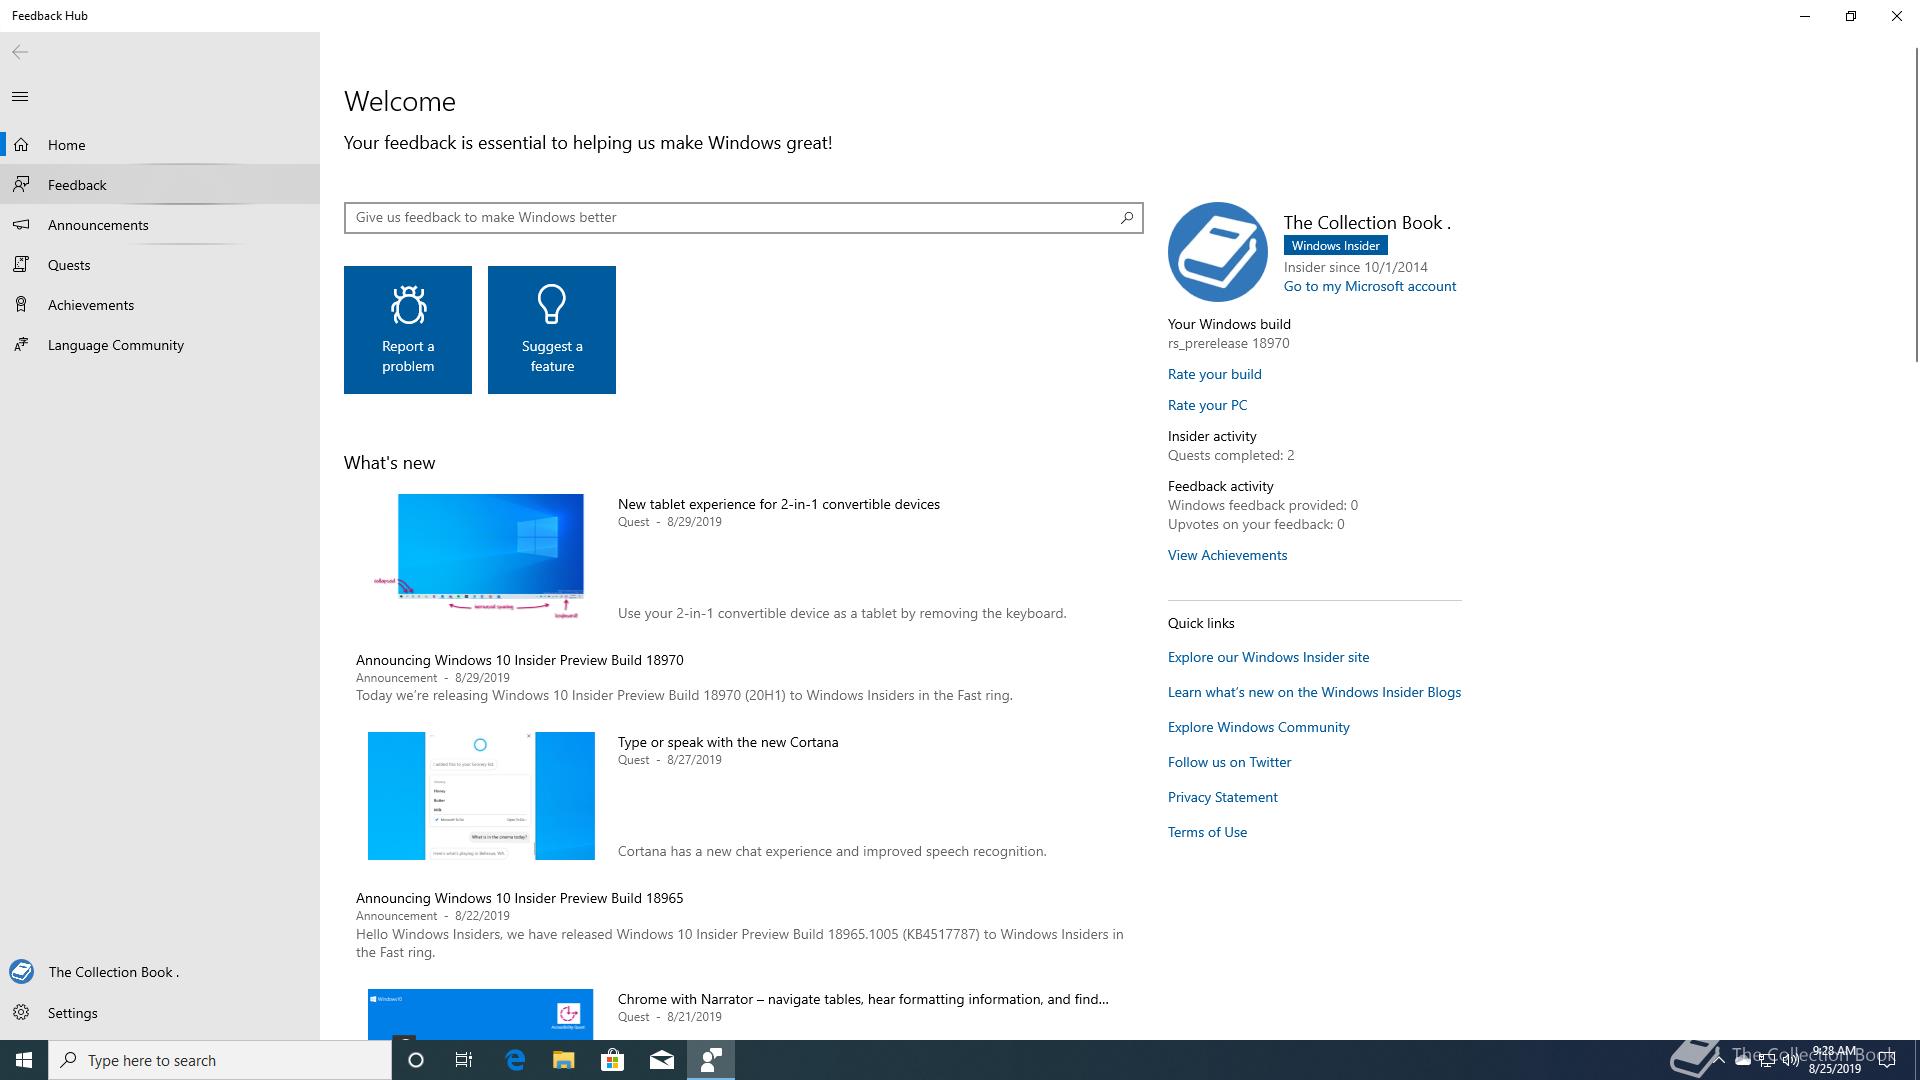
Task: Click Rate your build link
Action: [1215, 374]
